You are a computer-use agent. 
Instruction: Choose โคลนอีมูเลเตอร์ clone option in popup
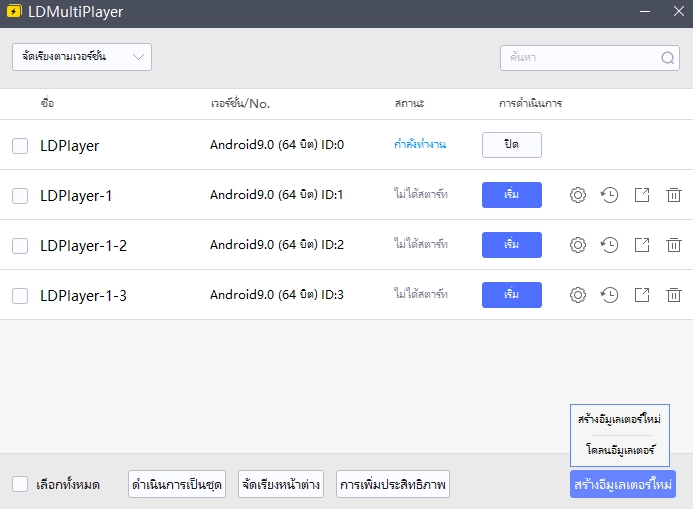tap(619, 450)
